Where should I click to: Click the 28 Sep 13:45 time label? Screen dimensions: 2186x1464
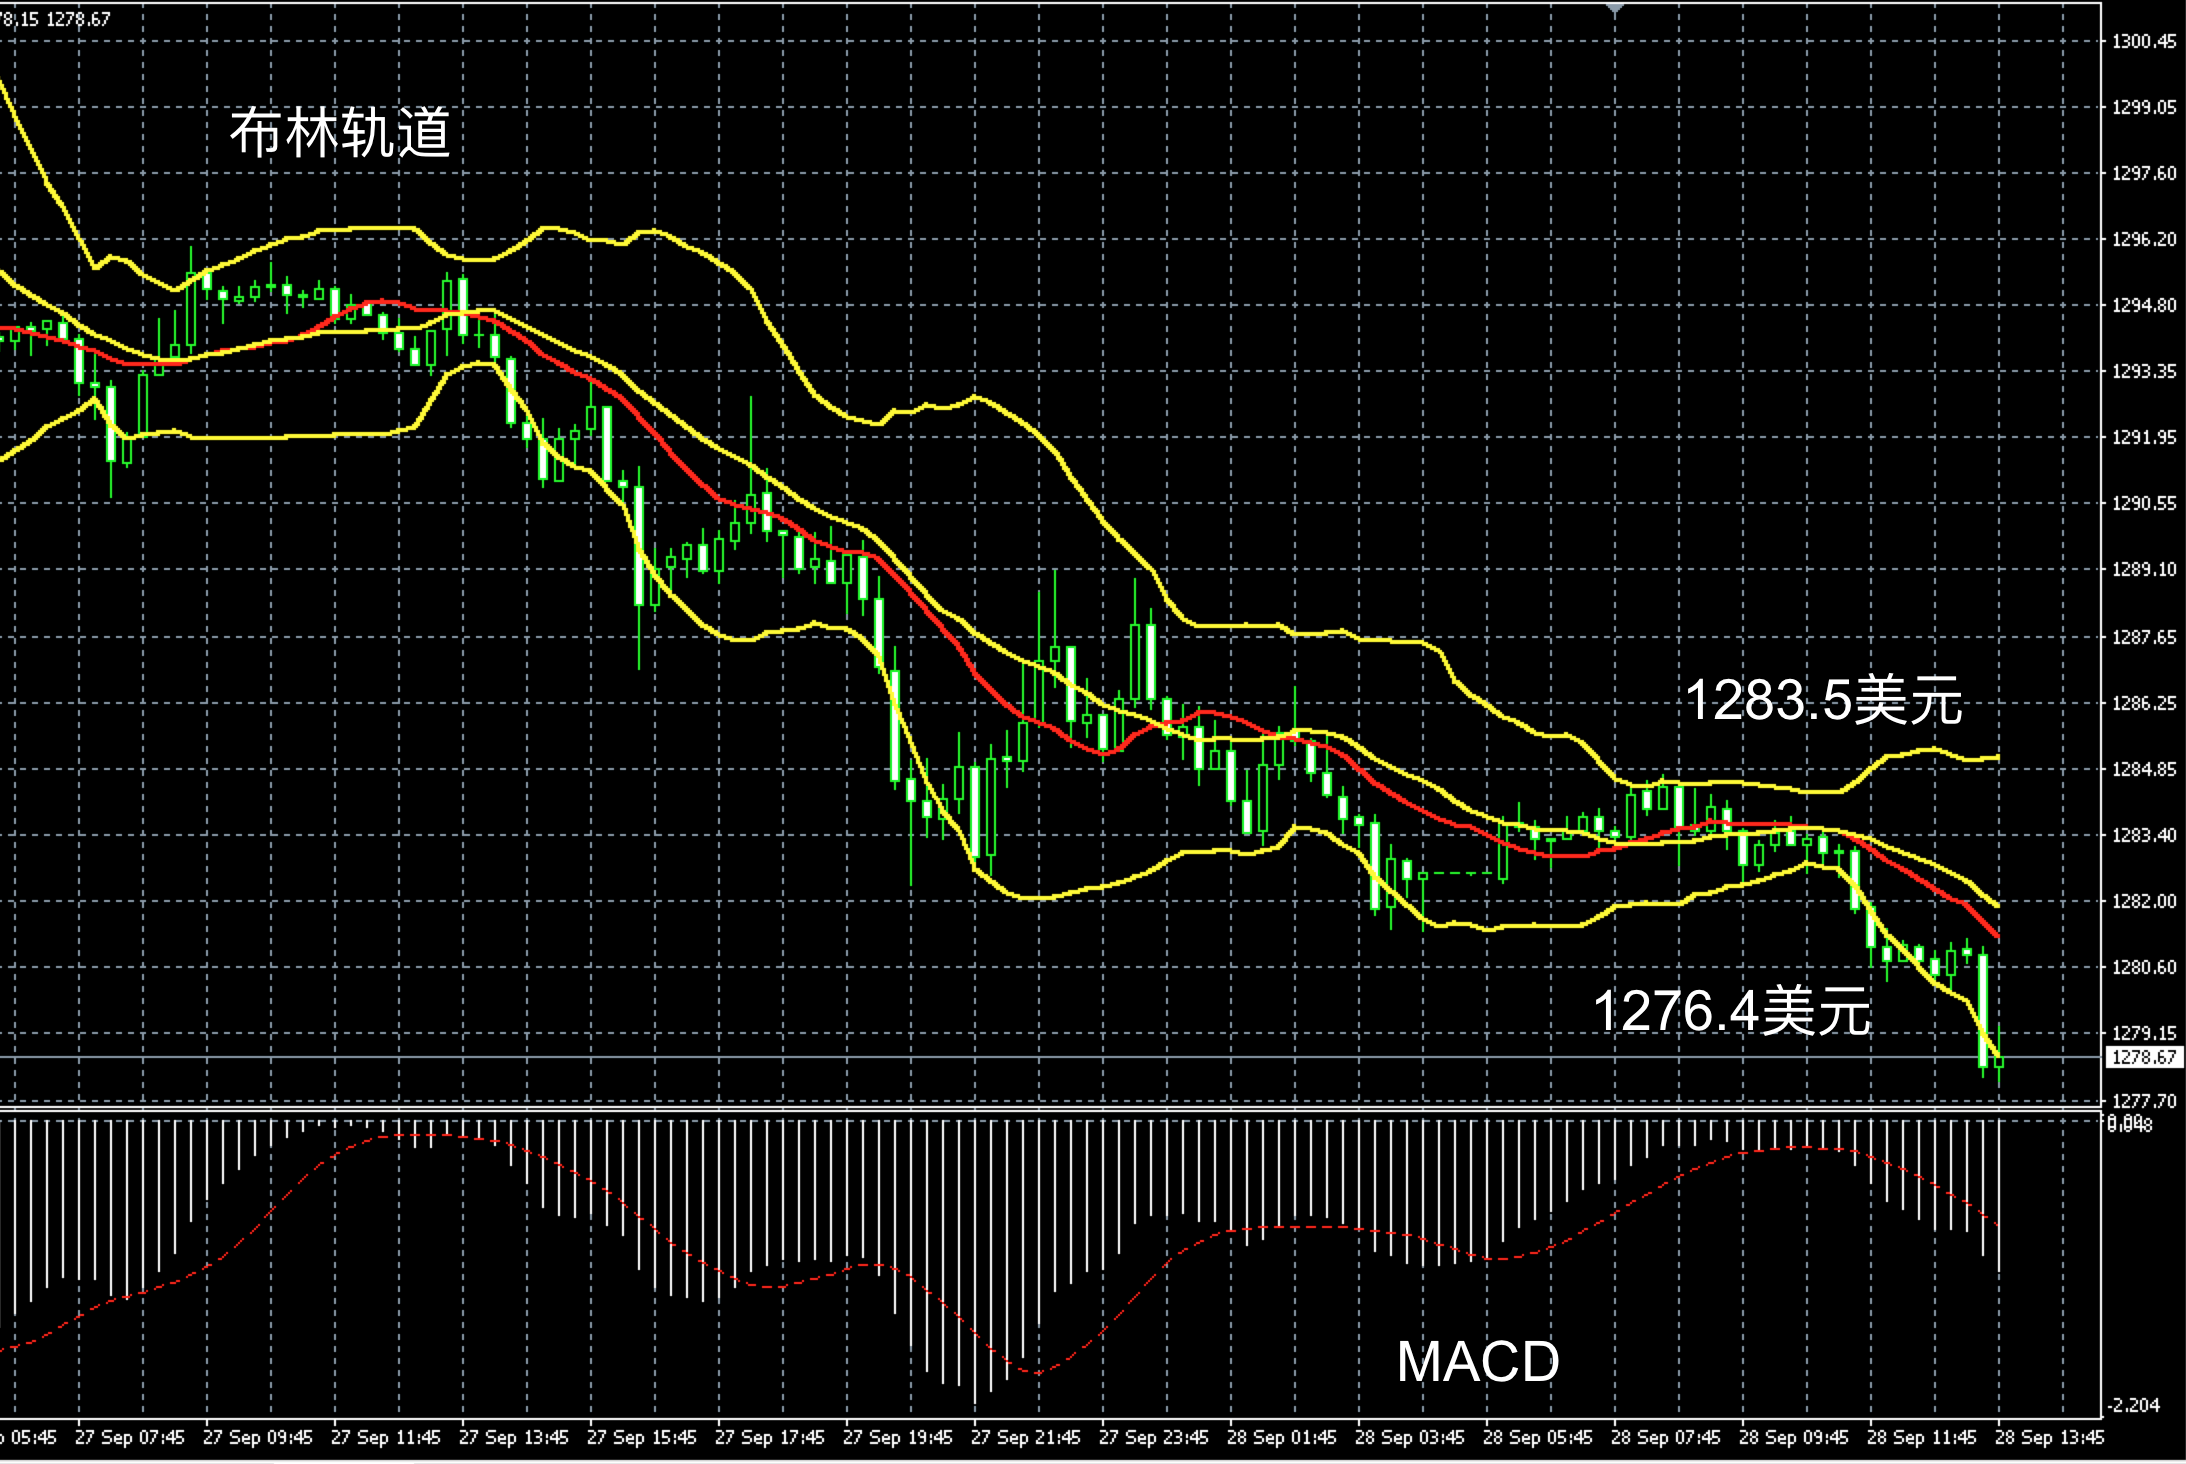click(x=2049, y=1437)
